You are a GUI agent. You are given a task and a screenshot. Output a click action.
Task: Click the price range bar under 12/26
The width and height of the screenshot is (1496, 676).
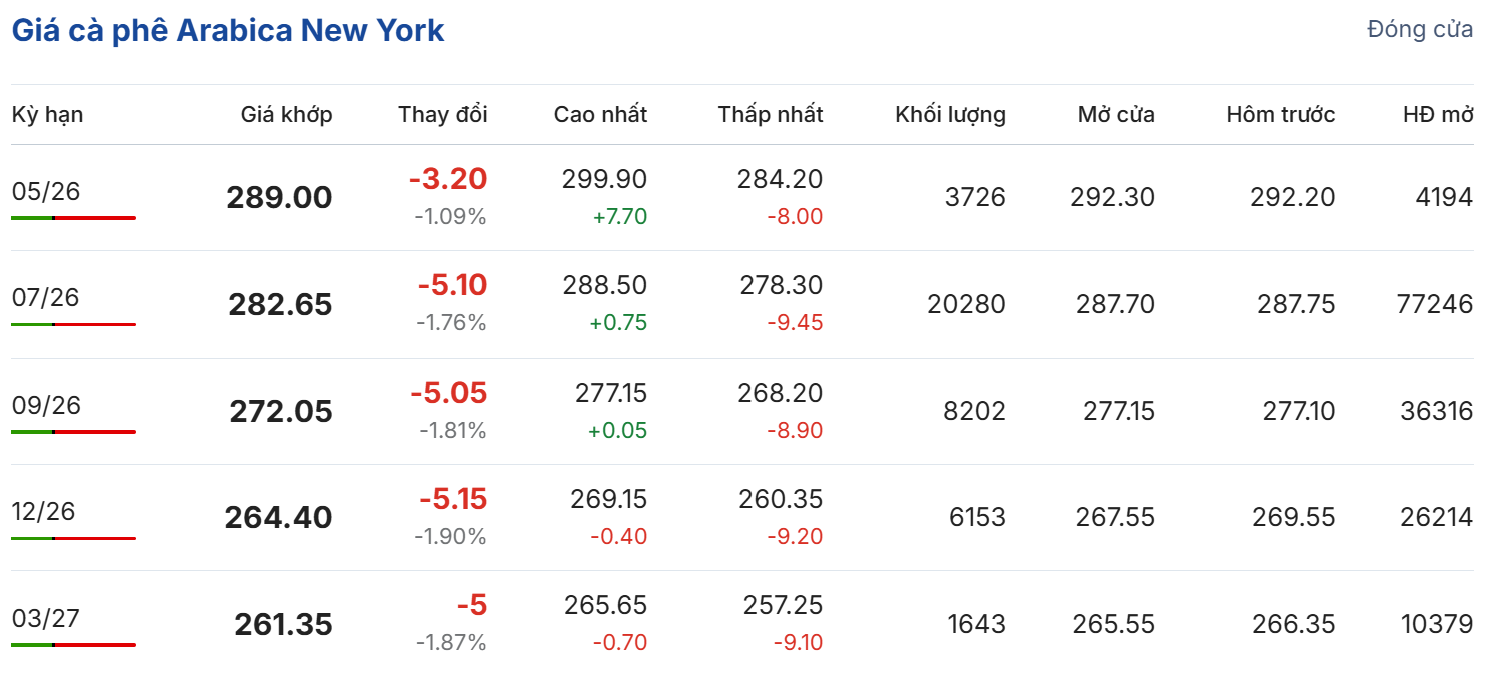coord(73,538)
